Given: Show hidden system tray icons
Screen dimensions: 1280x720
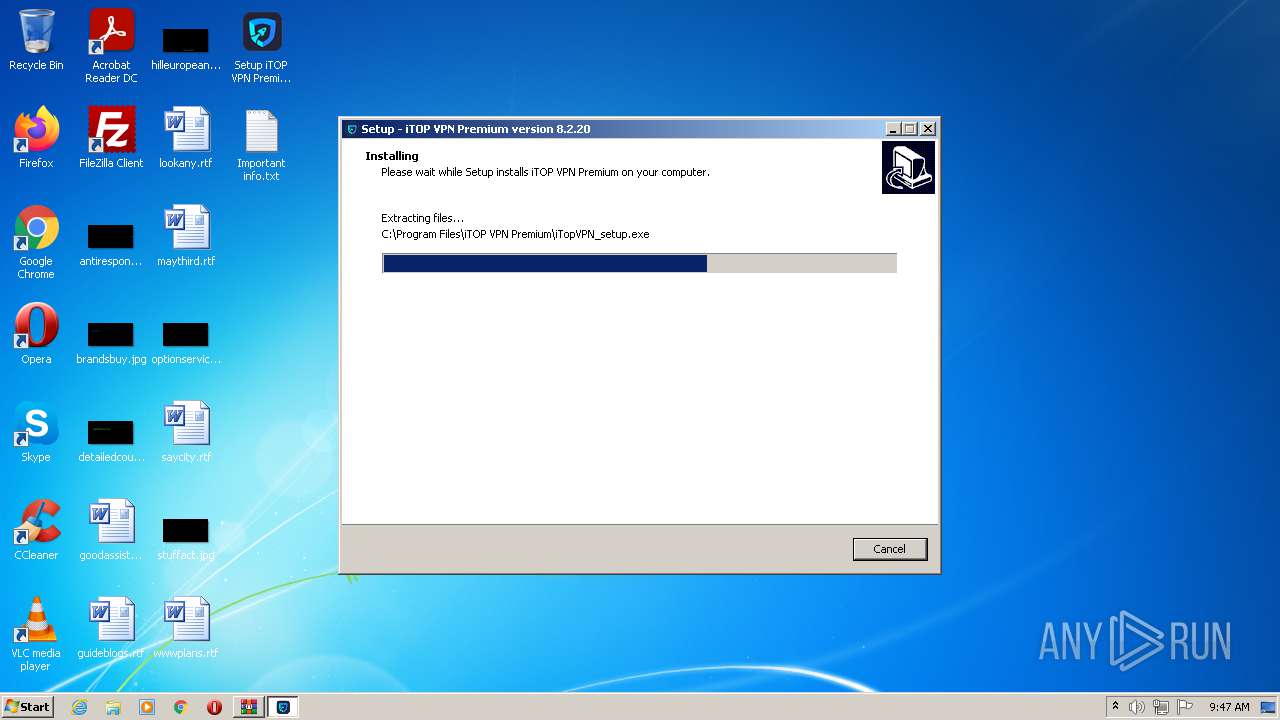Looking at the screenshot, I should 1116,707.
